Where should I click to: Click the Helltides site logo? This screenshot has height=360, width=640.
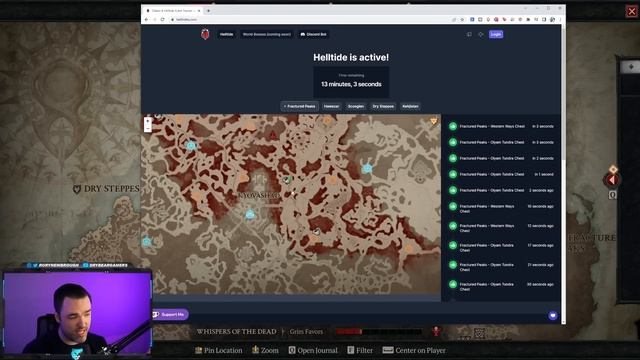click(205, 34)
